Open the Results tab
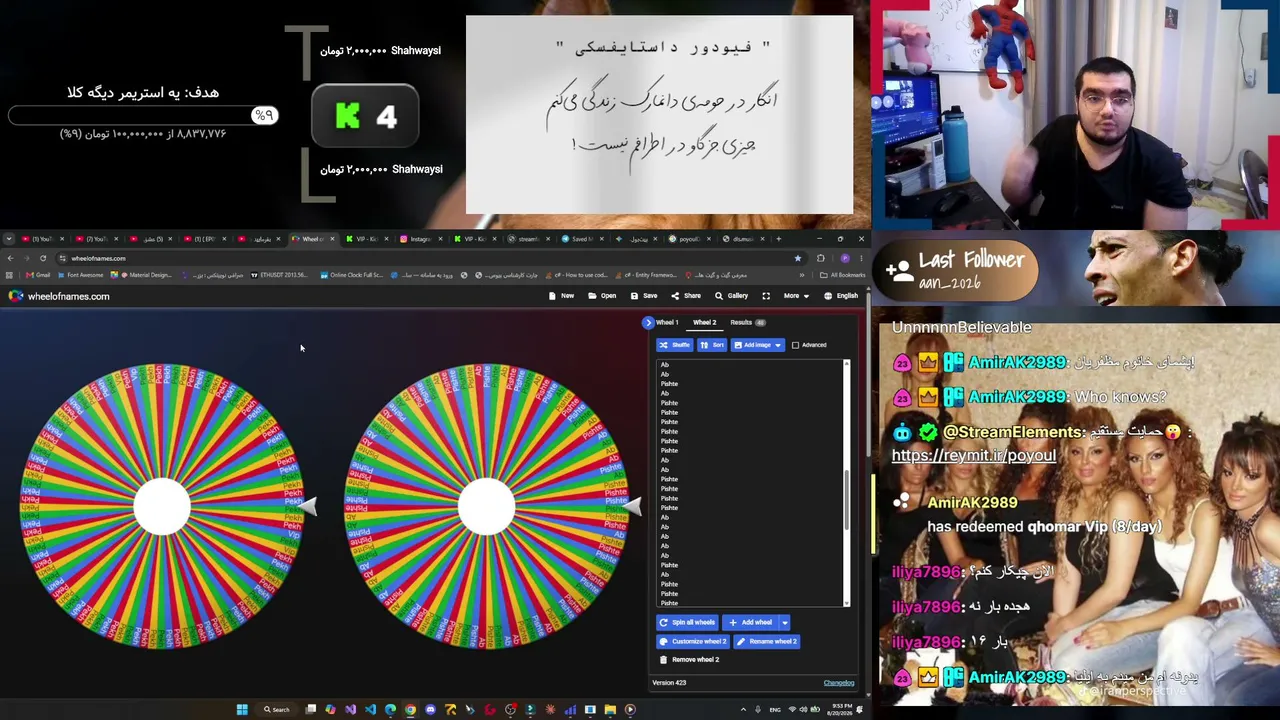 click(747, 323)
